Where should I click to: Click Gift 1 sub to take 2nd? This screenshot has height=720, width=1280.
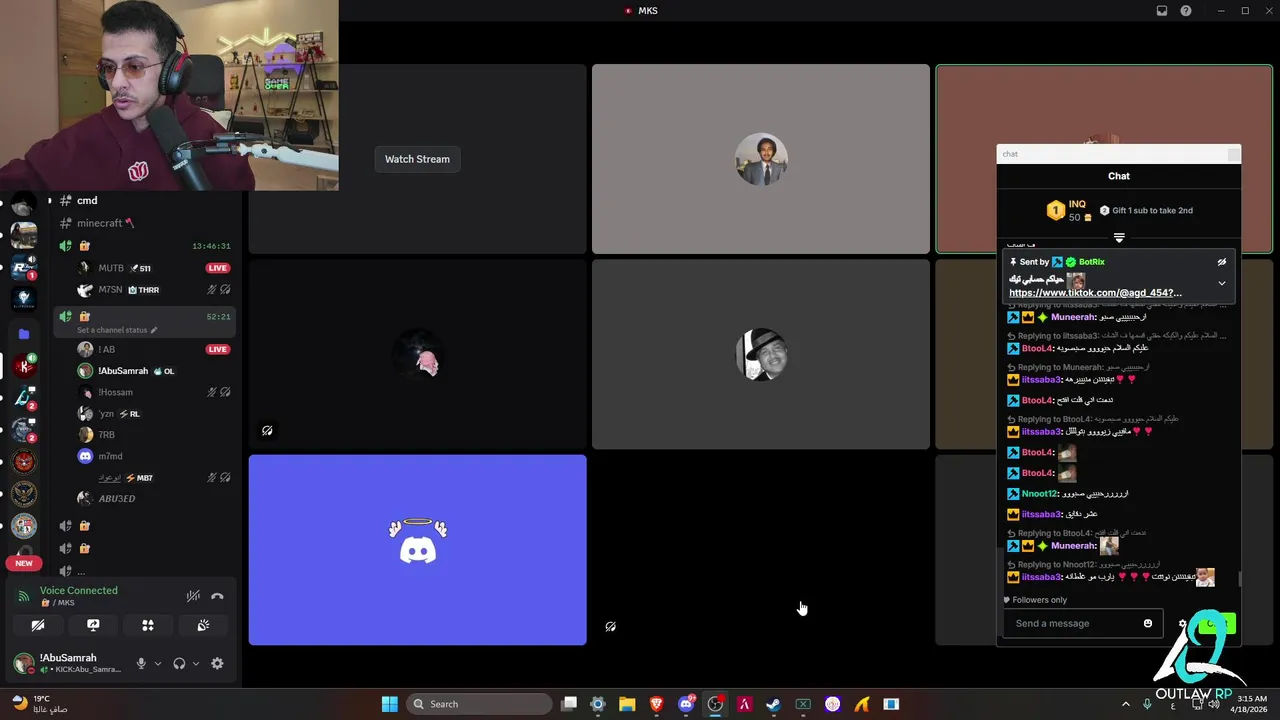(x=1146, y=211)
